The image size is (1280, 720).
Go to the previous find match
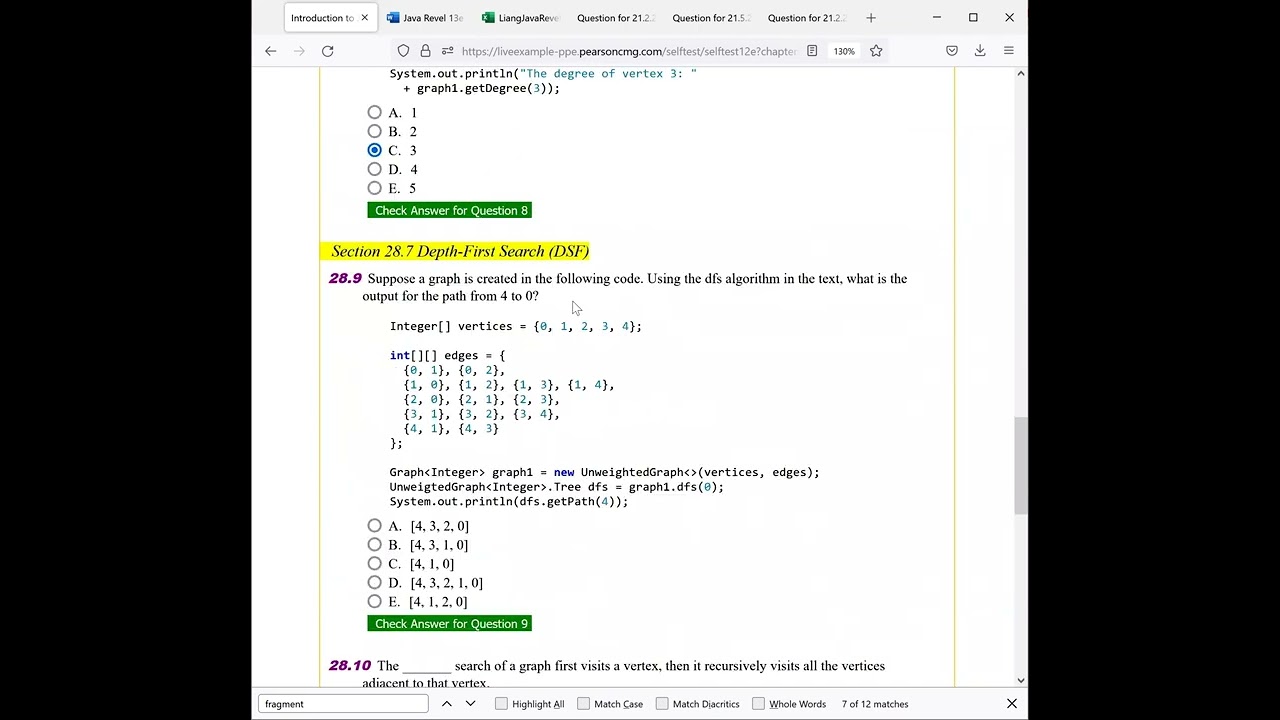click(447, 704)
